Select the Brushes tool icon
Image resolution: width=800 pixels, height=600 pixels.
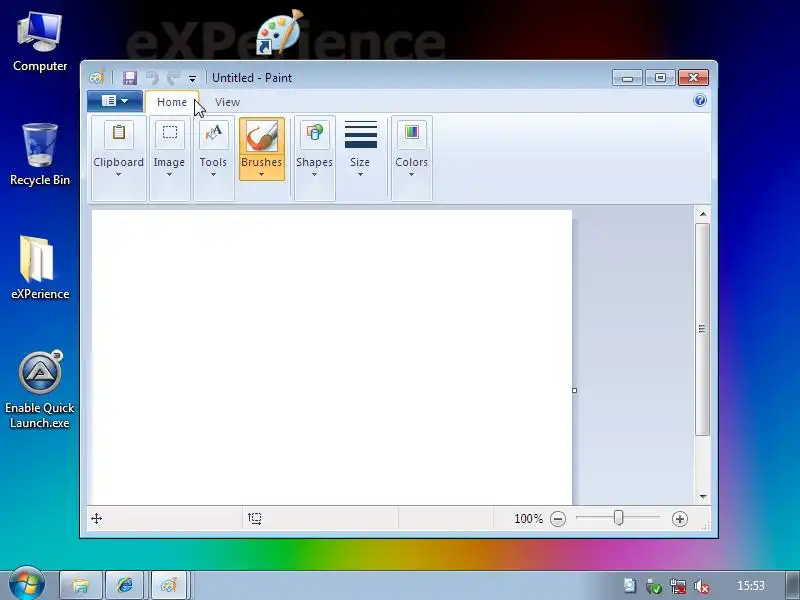(x=262, y=136)
